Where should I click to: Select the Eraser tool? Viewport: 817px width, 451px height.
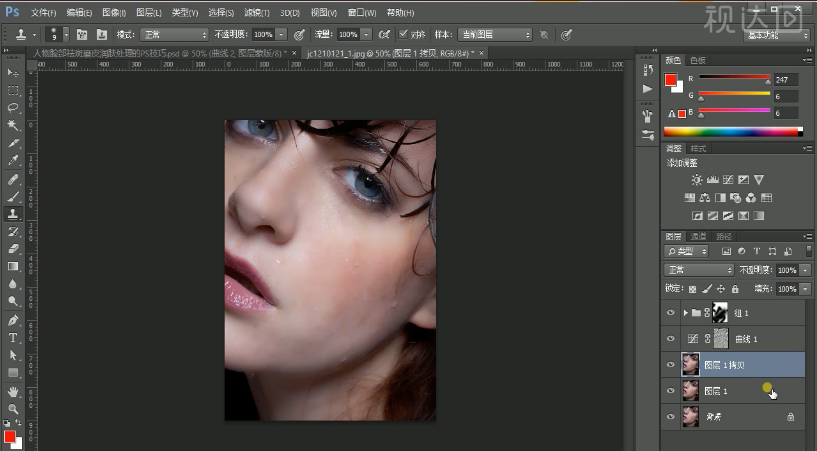[13, 249]
